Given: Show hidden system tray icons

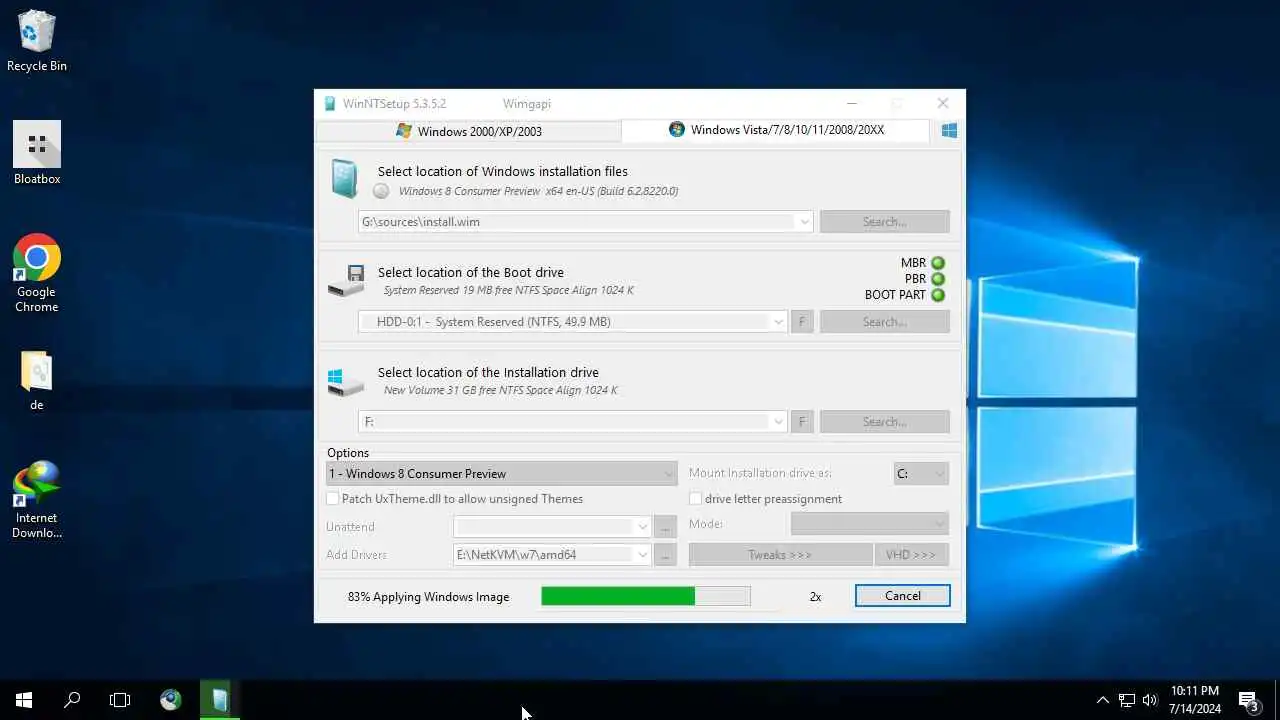Looking at the screenshot, I should point(1103,700).
